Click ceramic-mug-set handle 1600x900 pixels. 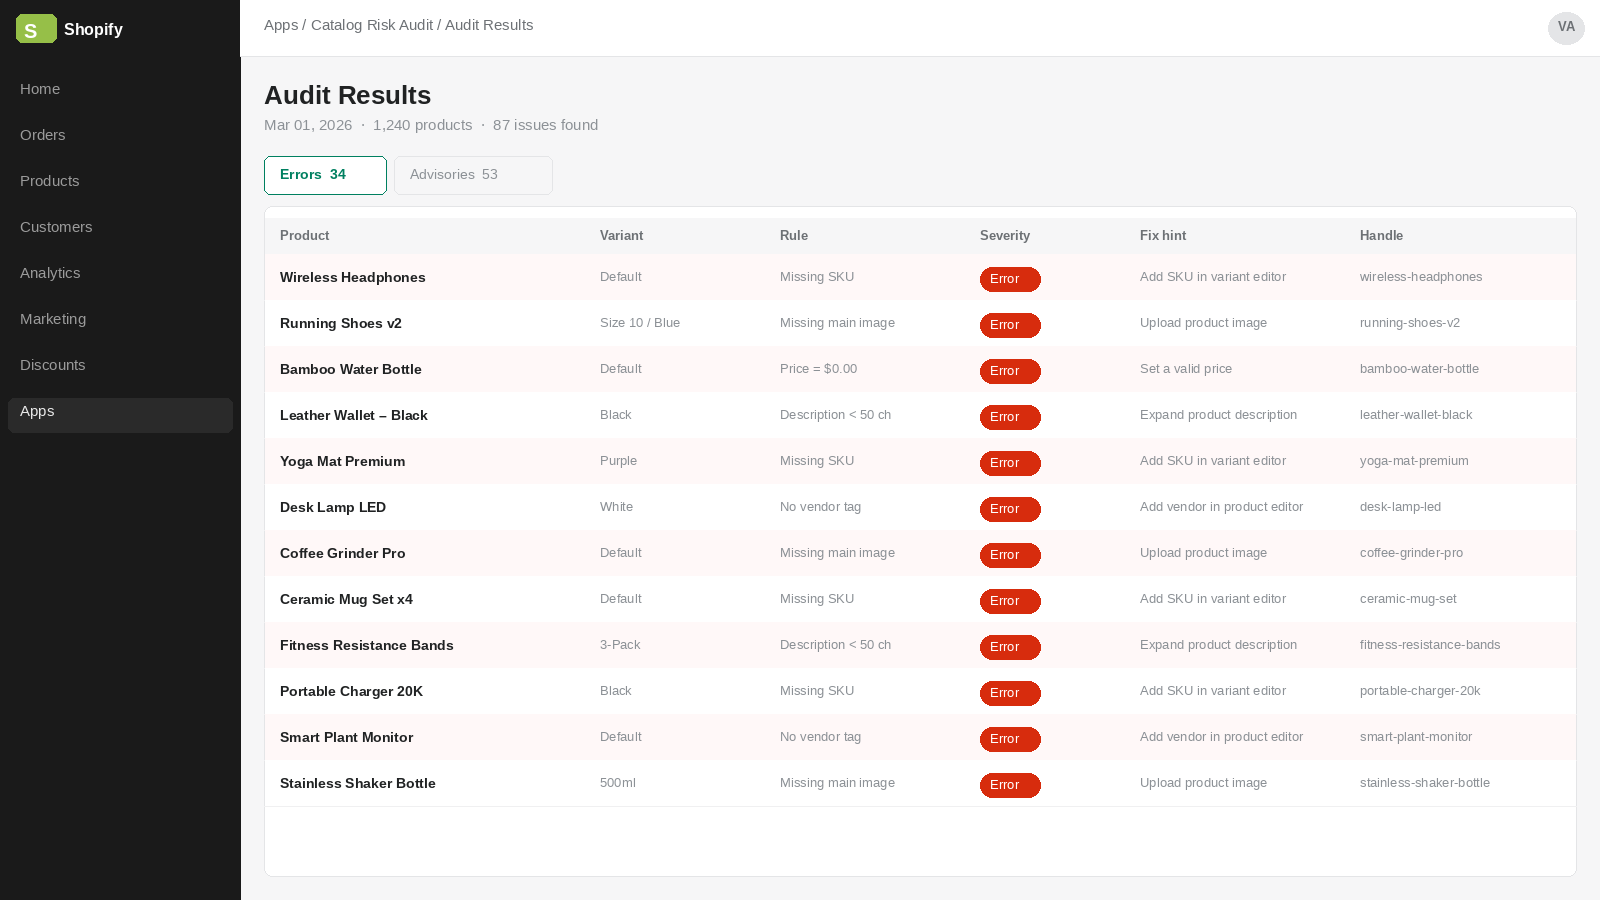pos(1408,599)
